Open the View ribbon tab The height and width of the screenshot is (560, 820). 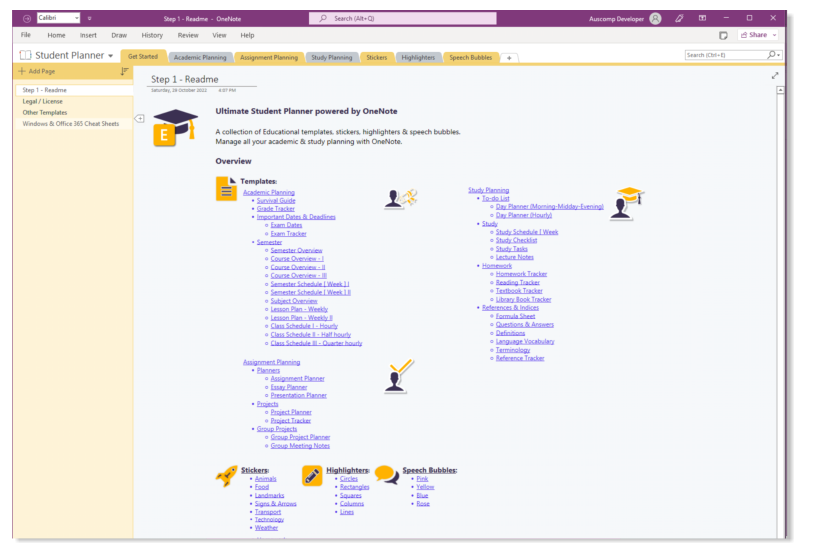point(219,35)
